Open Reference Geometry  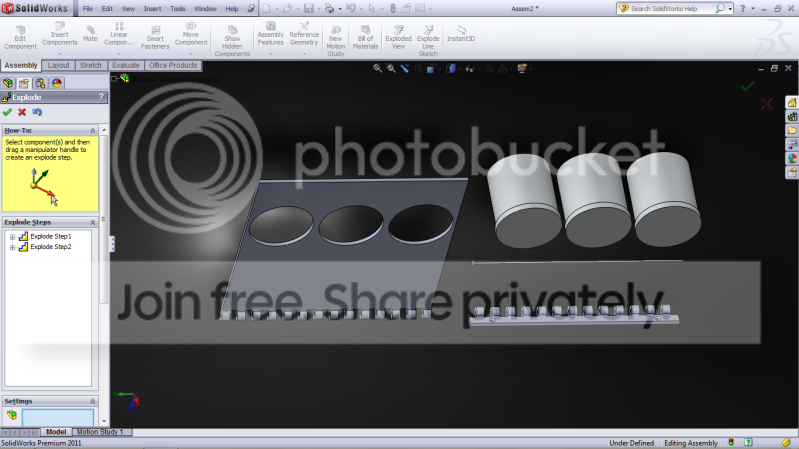click(x=304, y=34)
